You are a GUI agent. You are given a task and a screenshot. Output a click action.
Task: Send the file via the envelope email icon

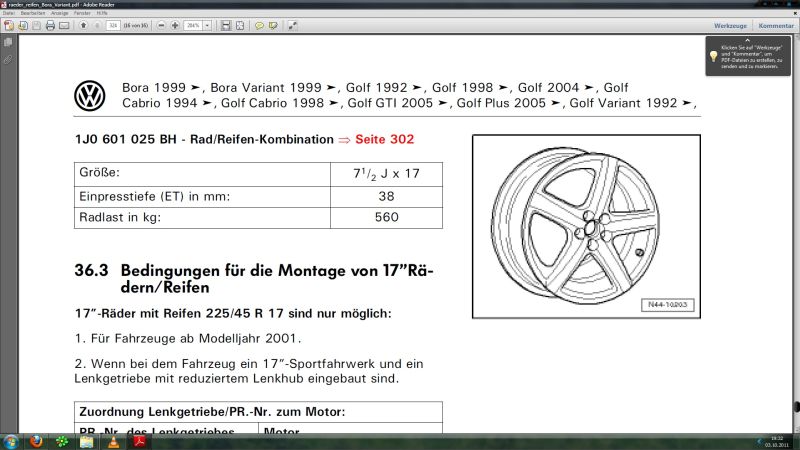(64, 25)
